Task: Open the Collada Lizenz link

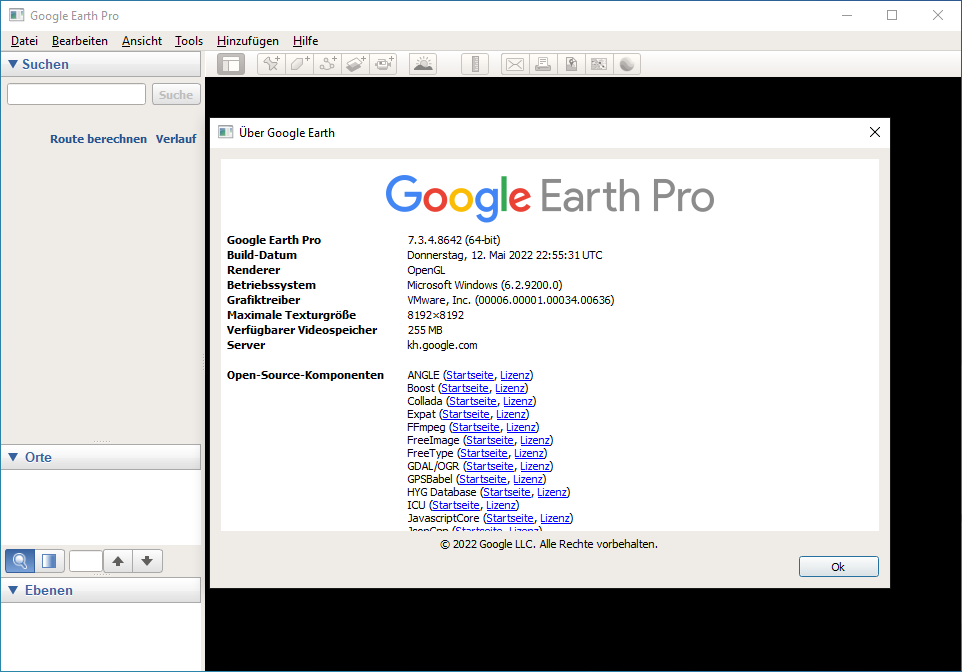Action: [518, 401]
